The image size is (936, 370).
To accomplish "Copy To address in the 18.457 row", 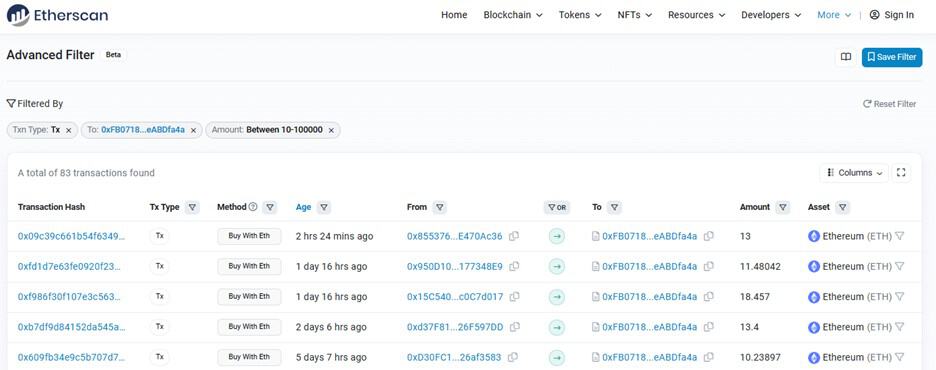I will [x=709, y=297].
